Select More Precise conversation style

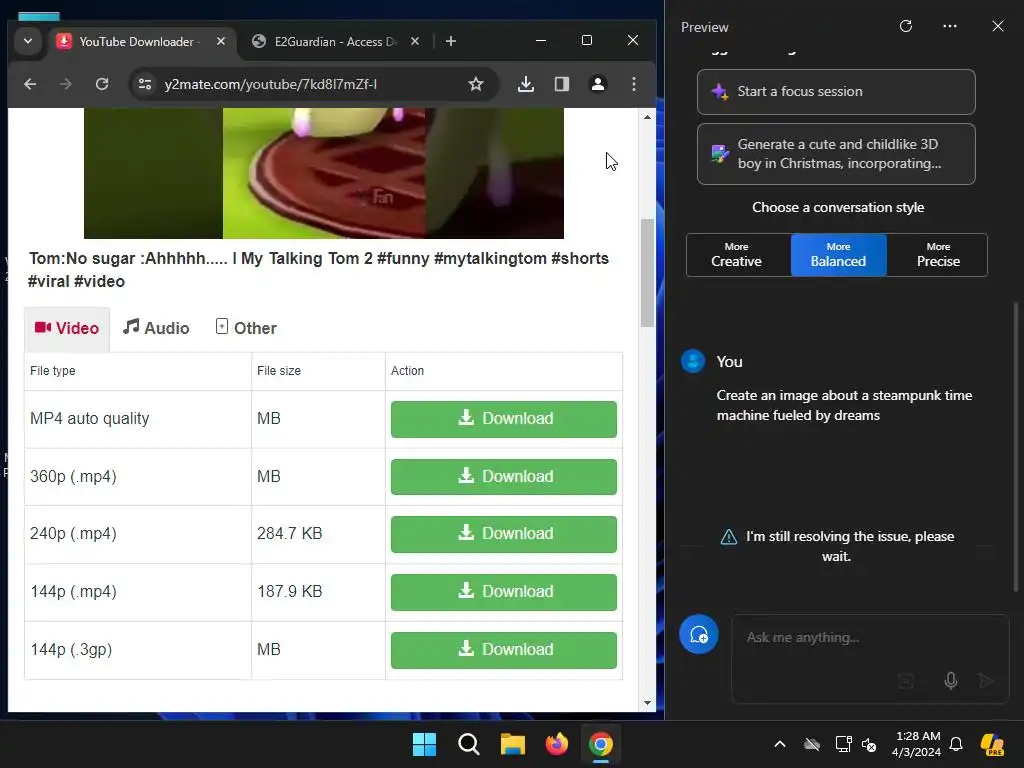pos(938,255)
